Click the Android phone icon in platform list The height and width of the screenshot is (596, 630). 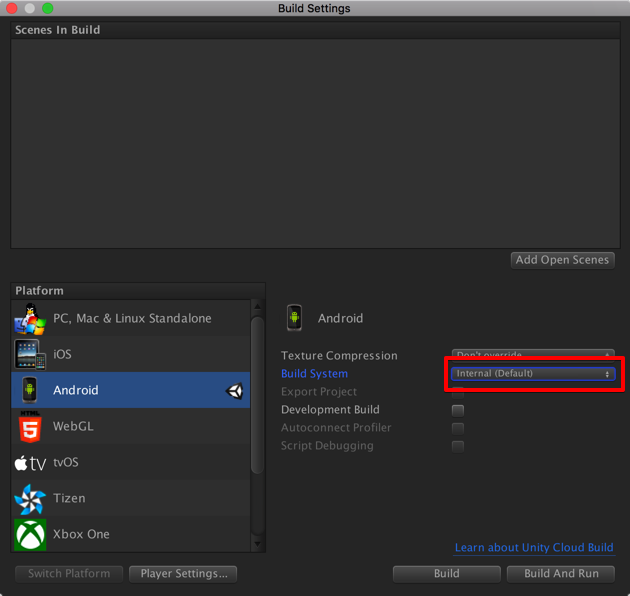pos(29,390)
